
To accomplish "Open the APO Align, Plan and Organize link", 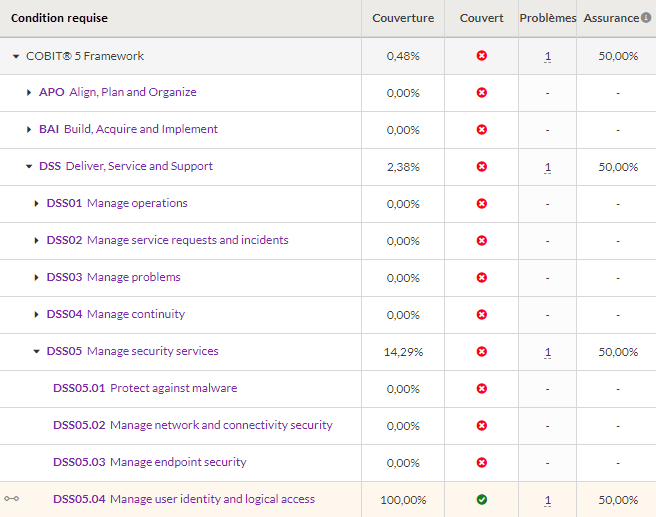I will click(x=118, y=92).
